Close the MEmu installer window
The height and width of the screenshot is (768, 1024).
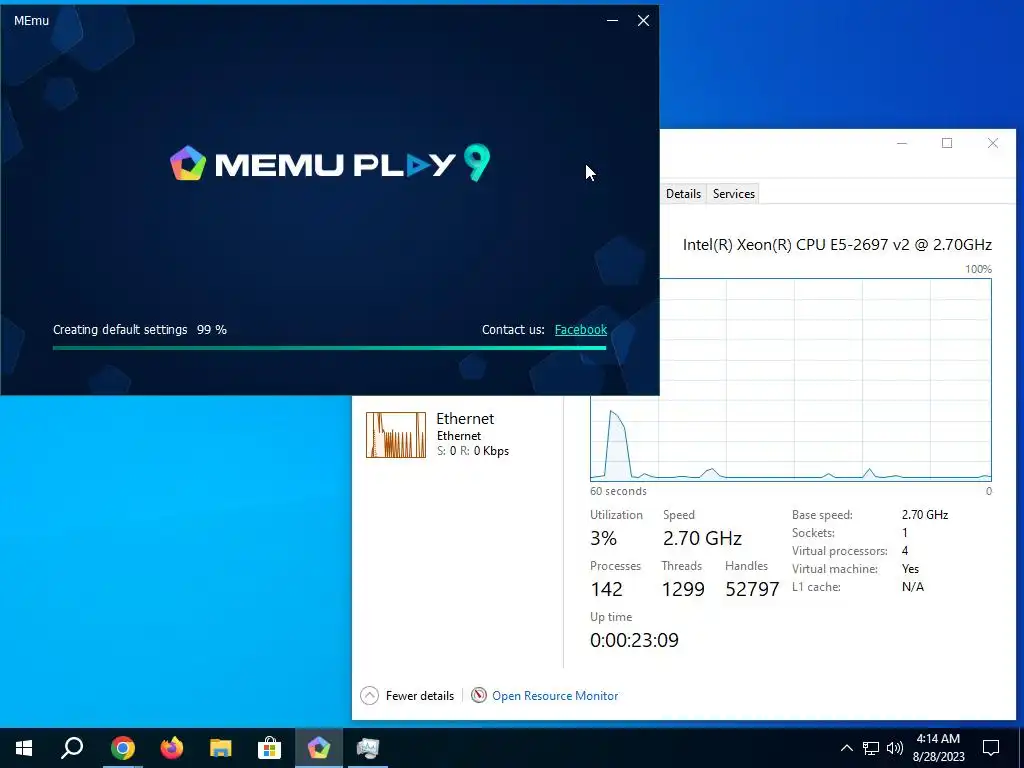pos(643,21)
